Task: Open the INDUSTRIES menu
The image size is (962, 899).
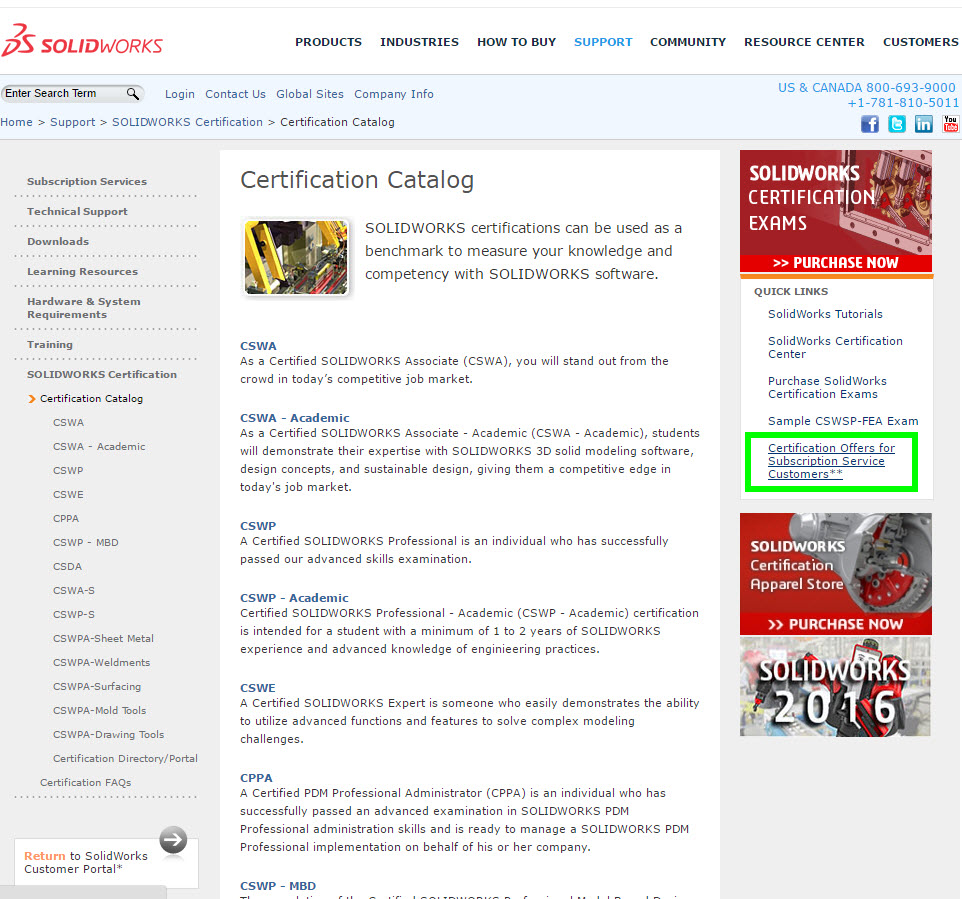Action: click(419, 42)
